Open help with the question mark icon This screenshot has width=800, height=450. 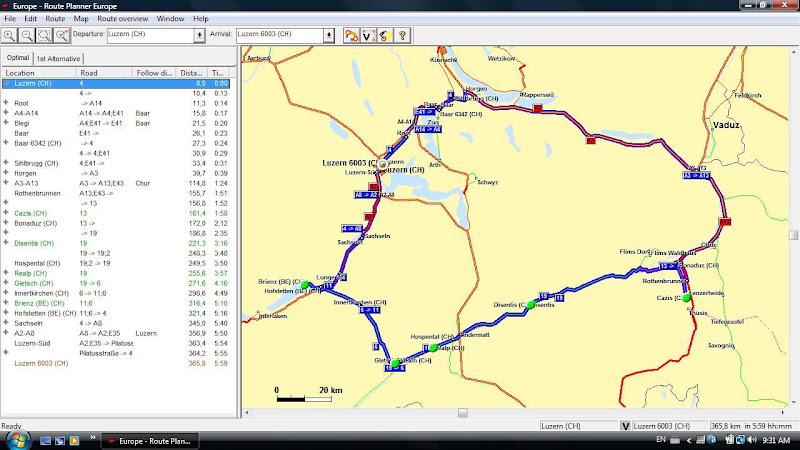click(x=403, y=35)
